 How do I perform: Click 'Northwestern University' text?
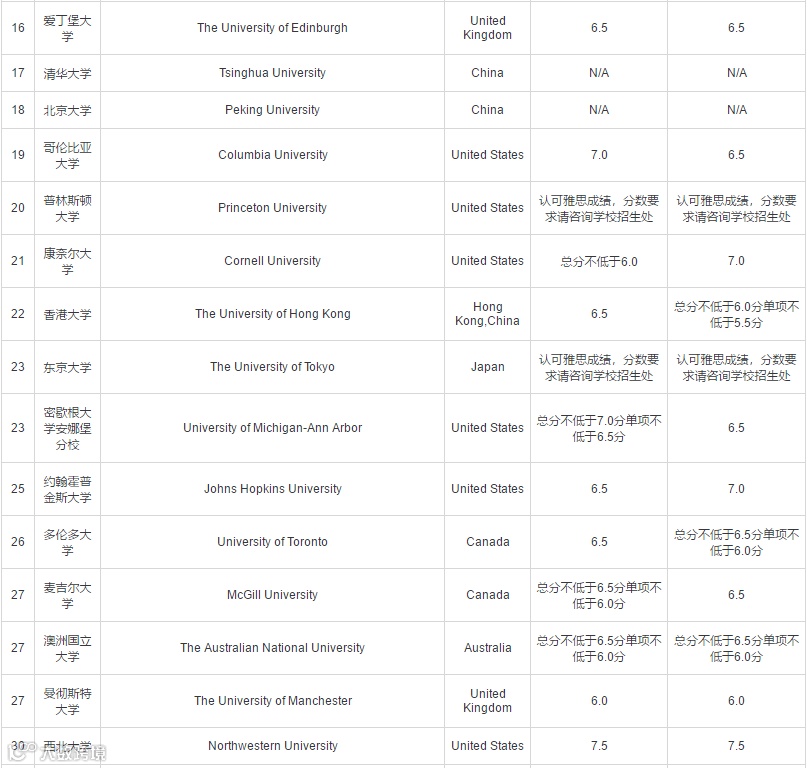[273, 746]
